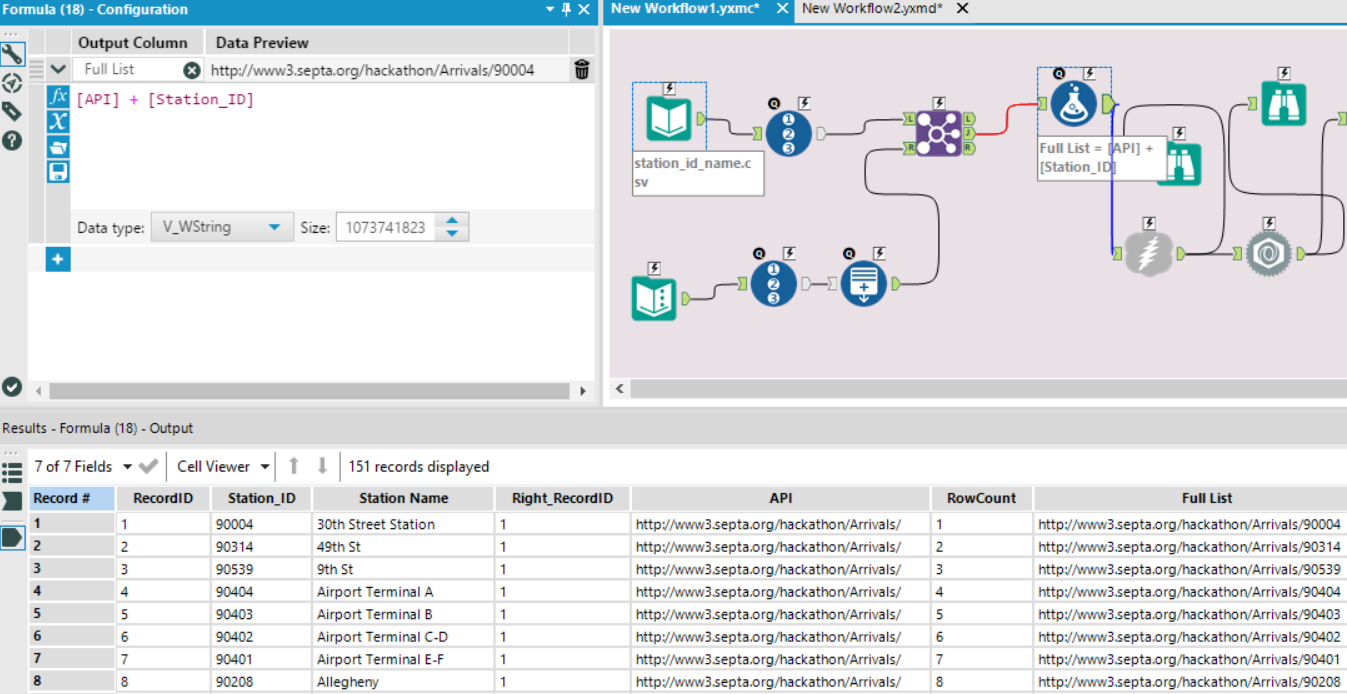Click the Save expression floppy disk icon
The width and height of the screenshot is (1347, 694).
58,172
